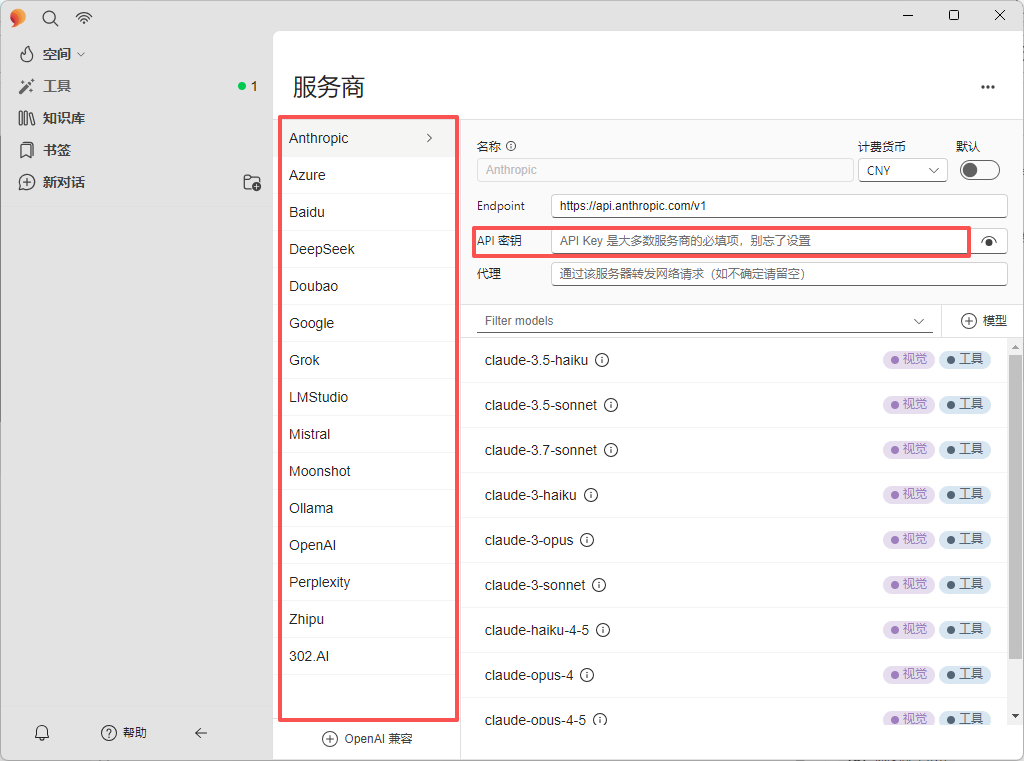The width and height of the screenshot is (1024, 761).
Task: Select the Doubao provider
Action: coord(368,286)
